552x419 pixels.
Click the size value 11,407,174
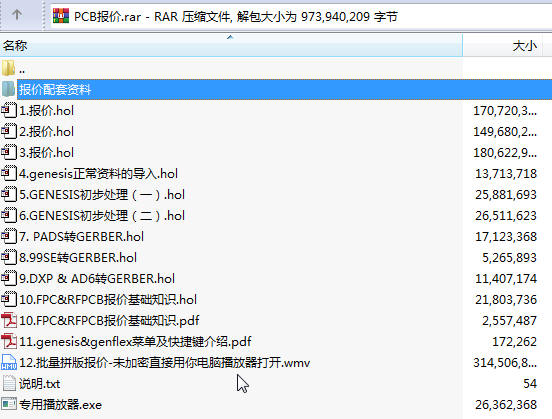point(506,279)
